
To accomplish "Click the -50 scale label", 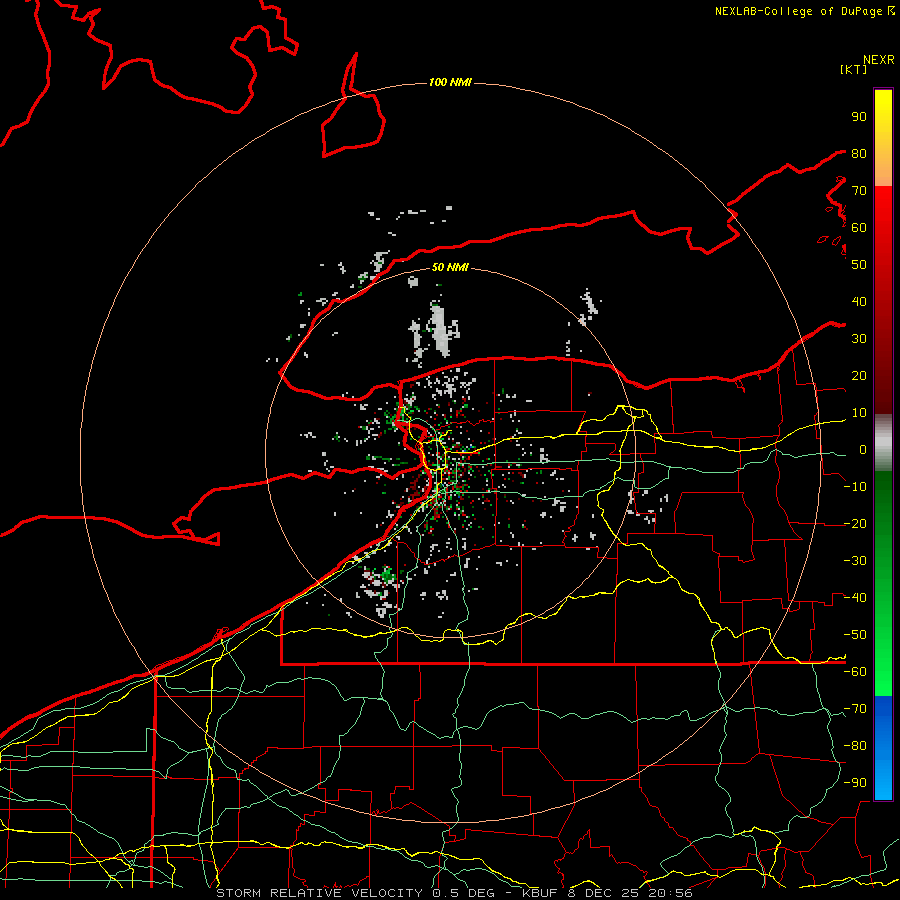I will pos(855,635).
